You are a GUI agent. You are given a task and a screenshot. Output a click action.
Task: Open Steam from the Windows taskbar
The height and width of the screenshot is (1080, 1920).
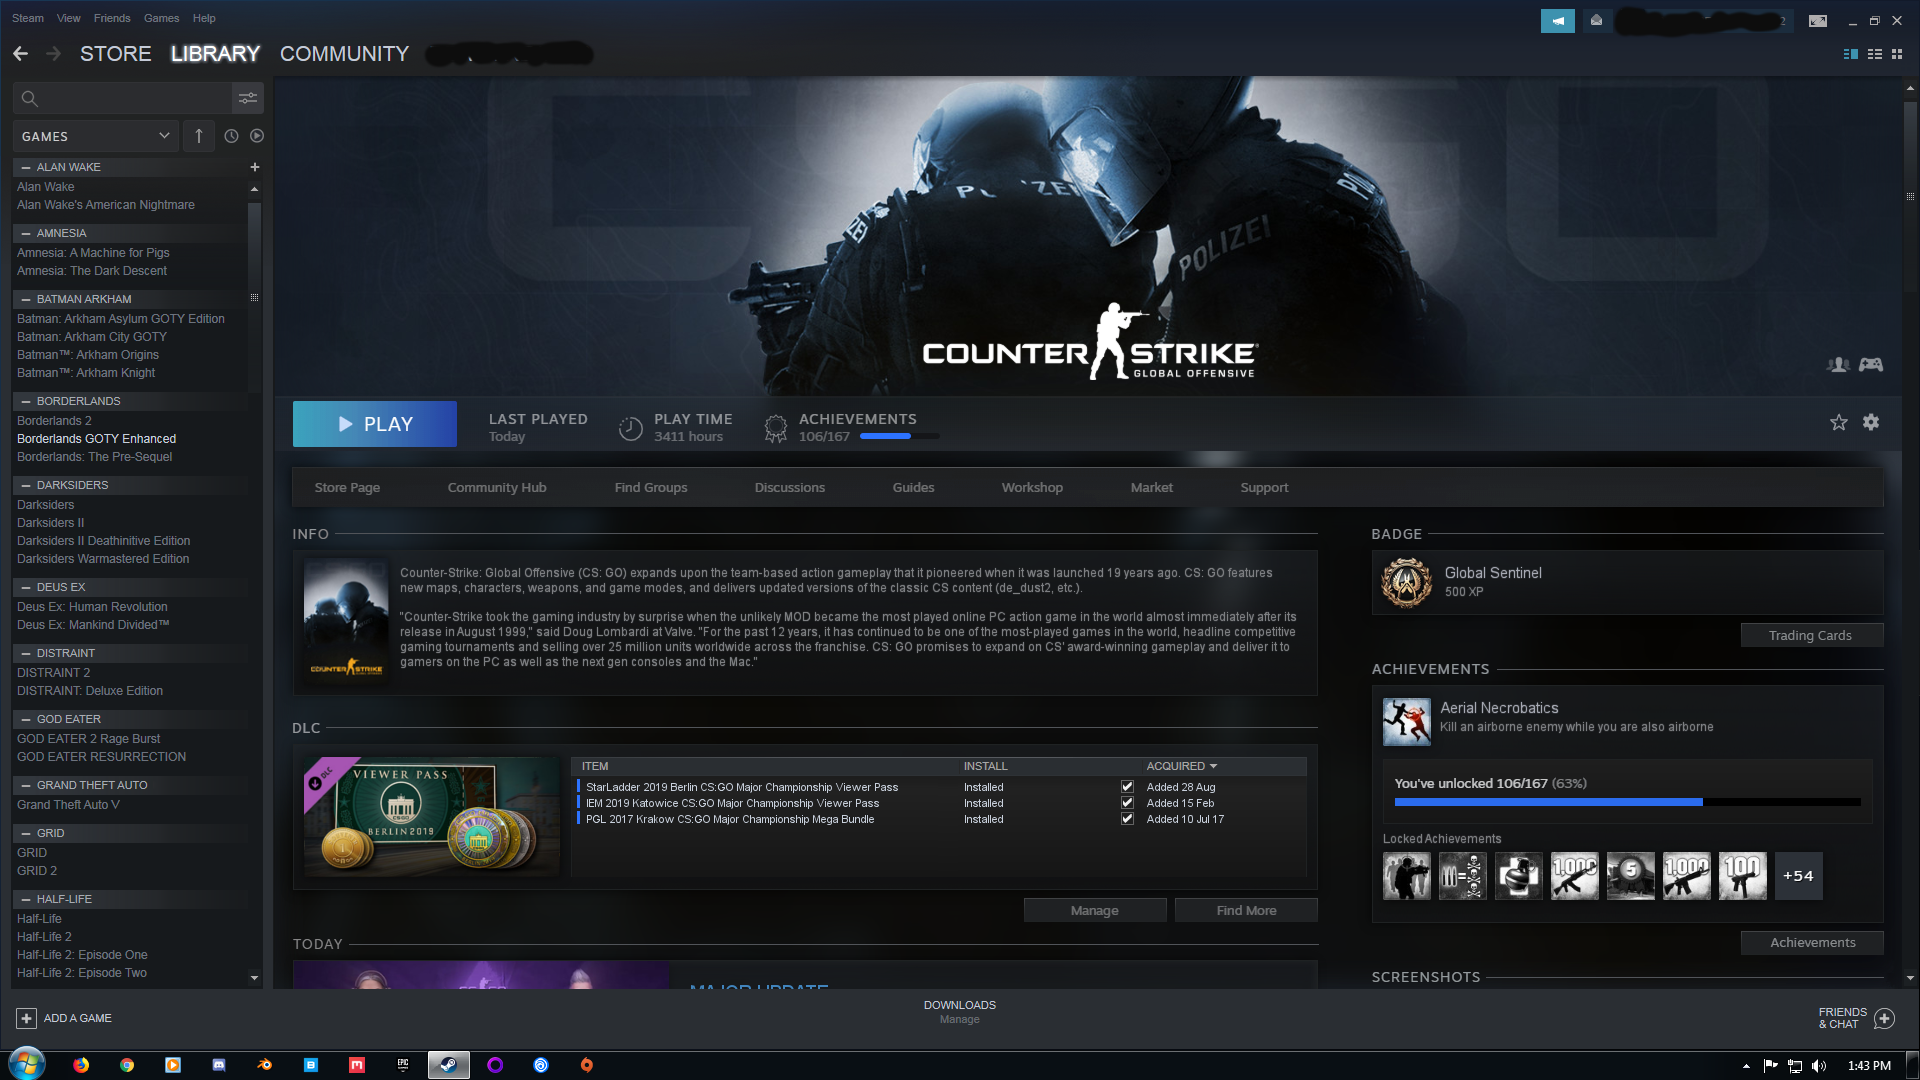[x=449, y=1065]
